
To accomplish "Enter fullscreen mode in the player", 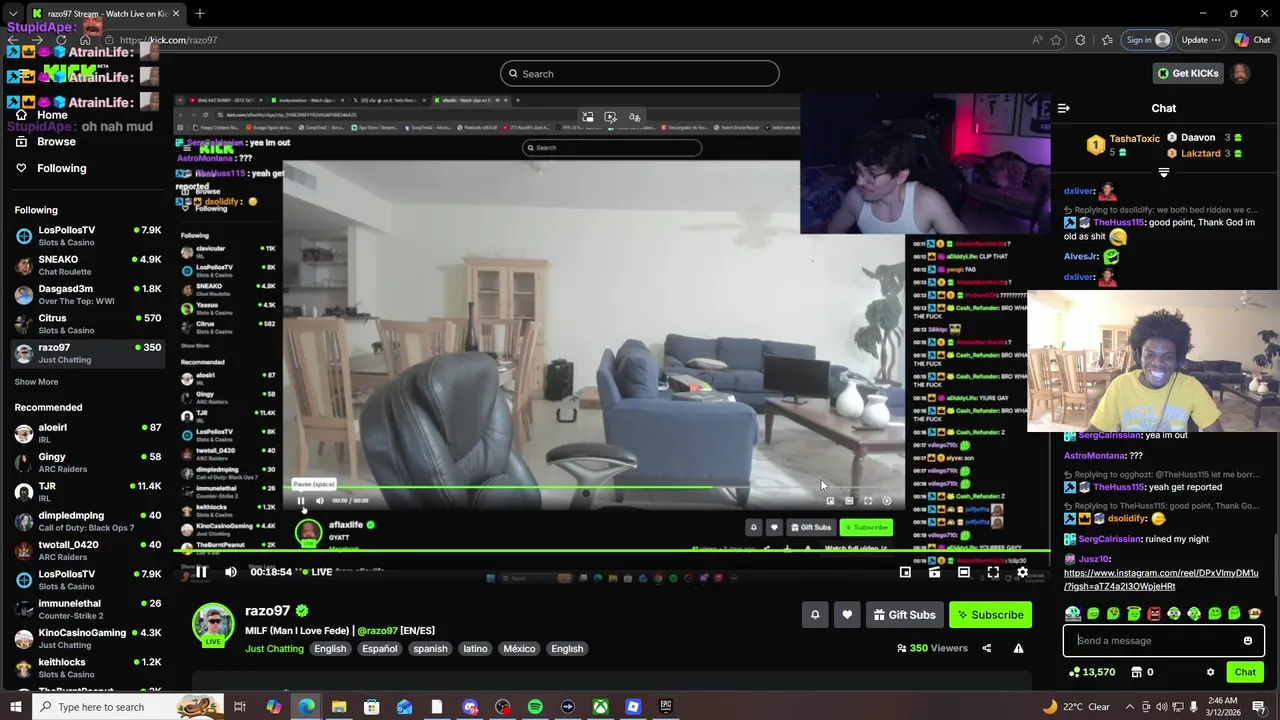I will (x=993, y=572).
